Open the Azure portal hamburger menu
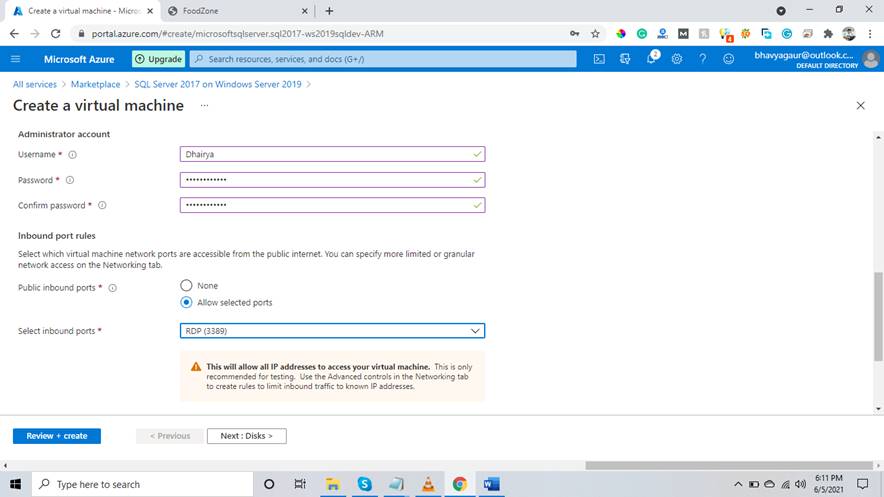884x497 pixels. tap(15, 59)
